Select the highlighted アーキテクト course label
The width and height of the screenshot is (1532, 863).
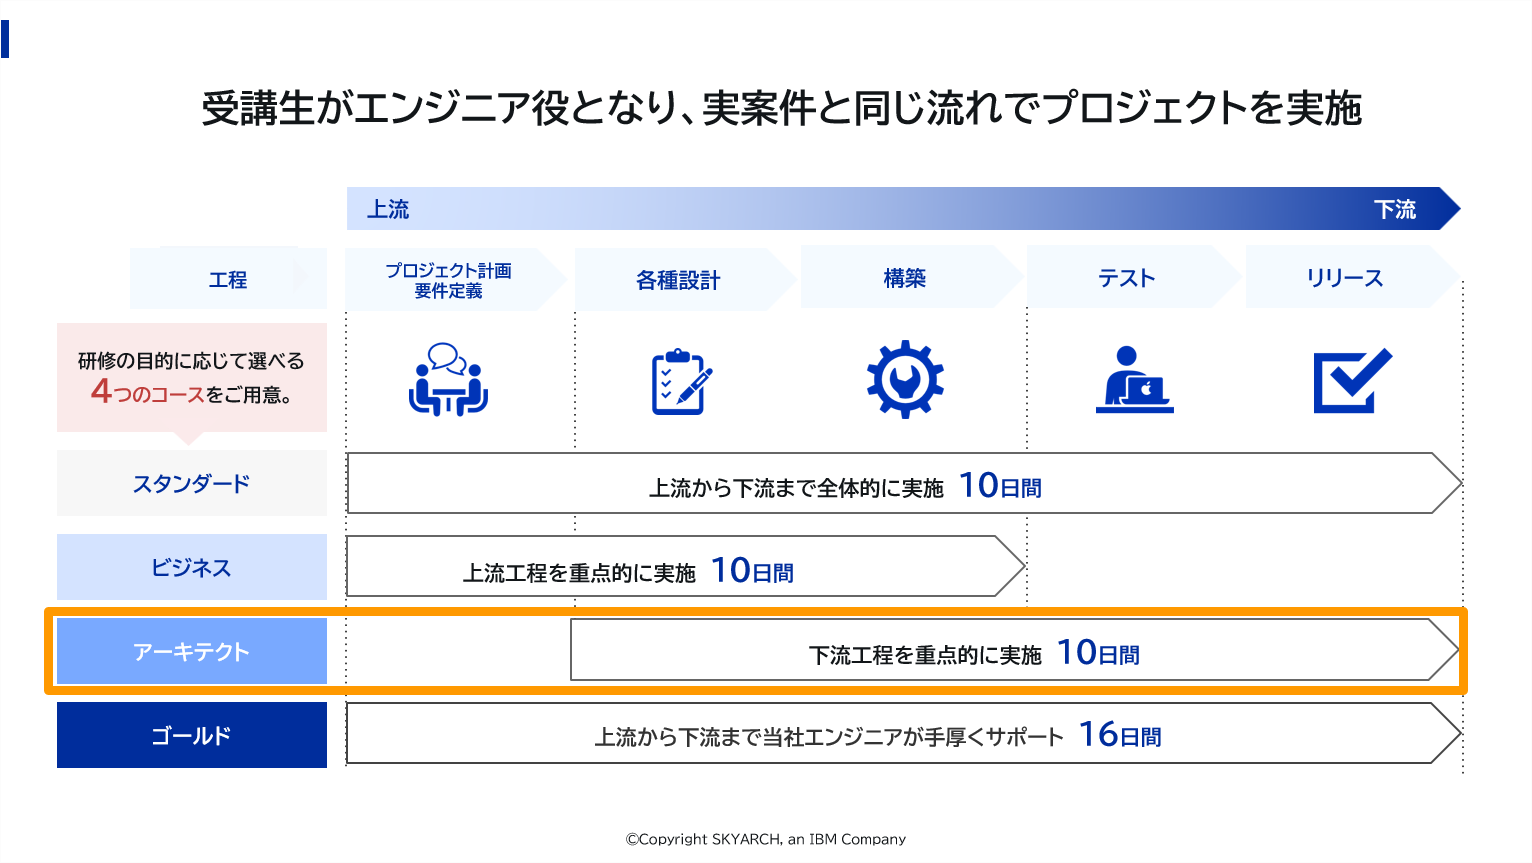pos(192,652)
